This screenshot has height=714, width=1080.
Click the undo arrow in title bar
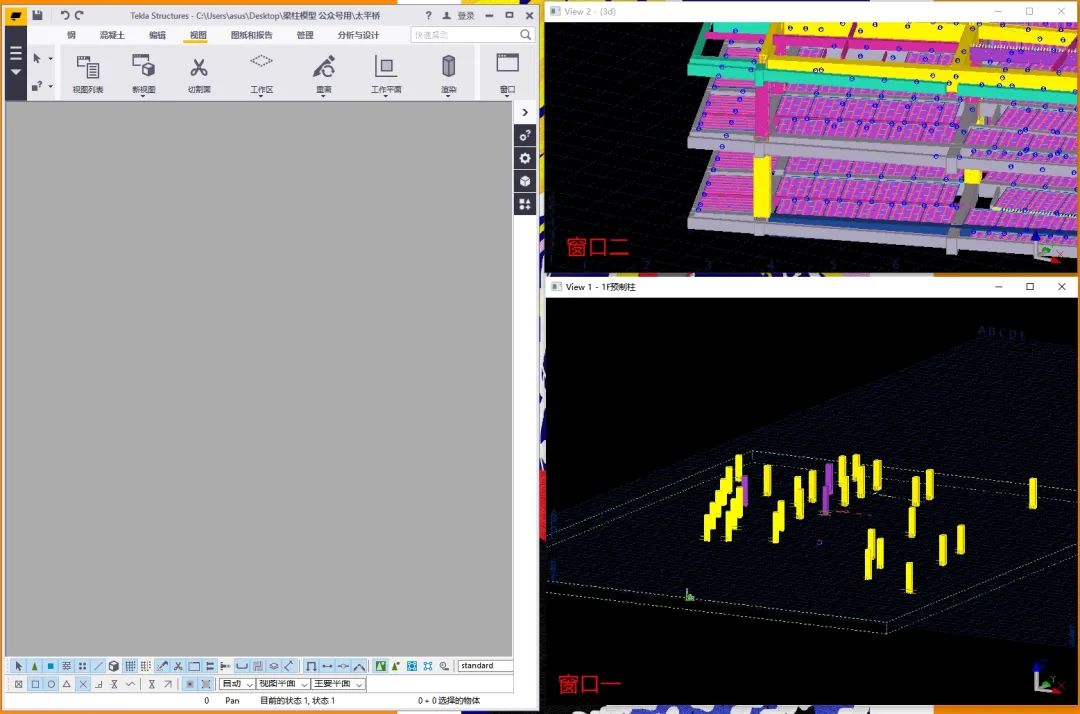point(65,15)
